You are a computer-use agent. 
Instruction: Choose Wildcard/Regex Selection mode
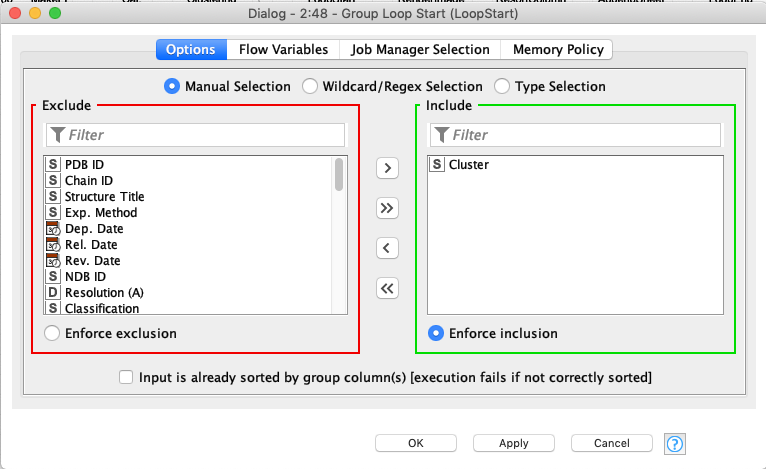tap(310, 87)
